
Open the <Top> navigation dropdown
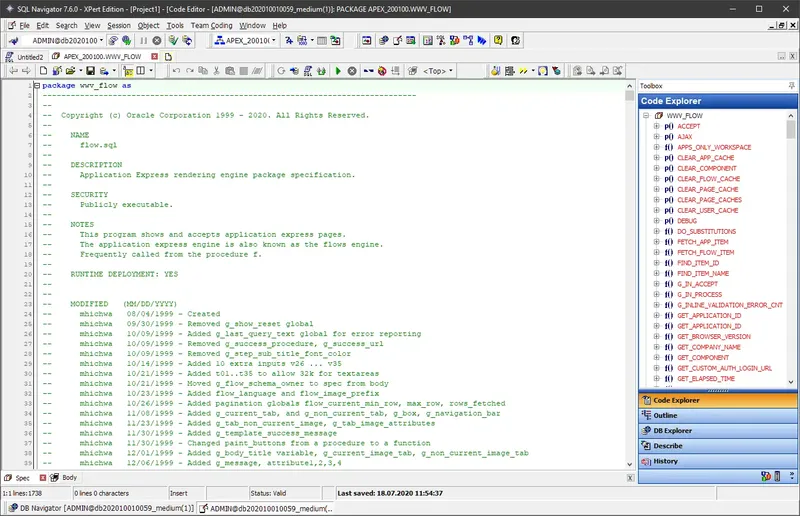click(451, 71)
